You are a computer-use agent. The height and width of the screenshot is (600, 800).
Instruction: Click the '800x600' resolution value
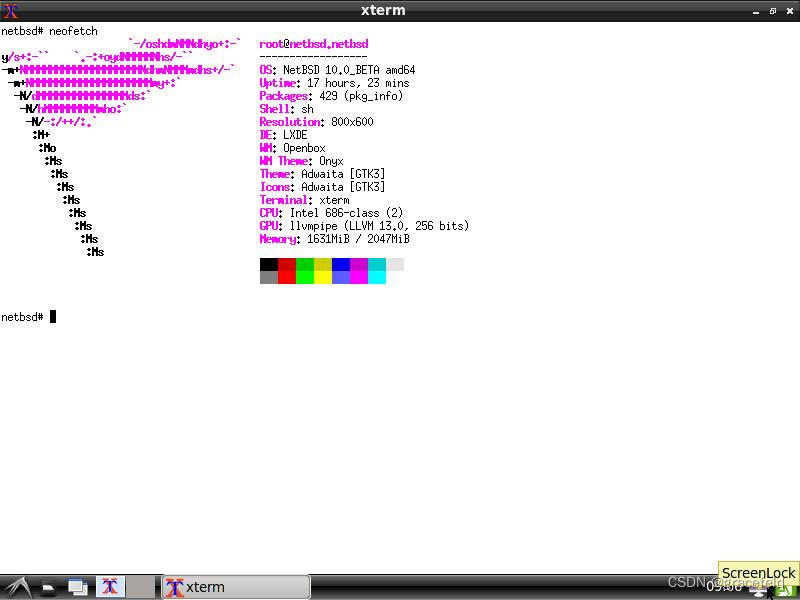pyautogui.click(x=352, y=122)
